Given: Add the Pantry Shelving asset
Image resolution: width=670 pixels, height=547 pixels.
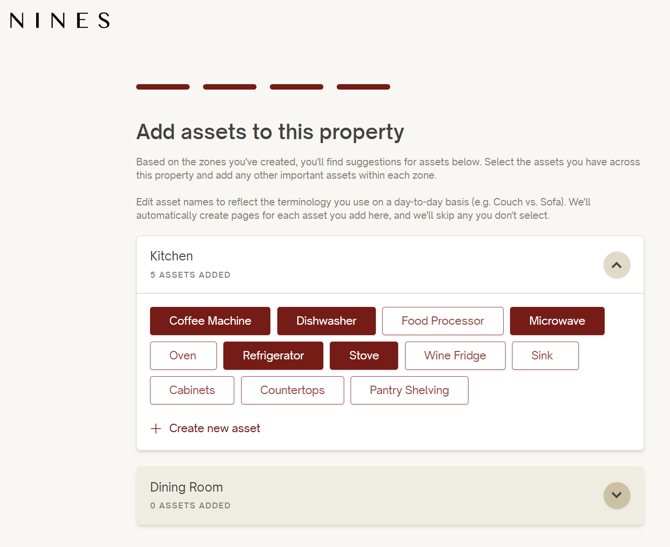Looking at the screenshot, I should point(409,390).
